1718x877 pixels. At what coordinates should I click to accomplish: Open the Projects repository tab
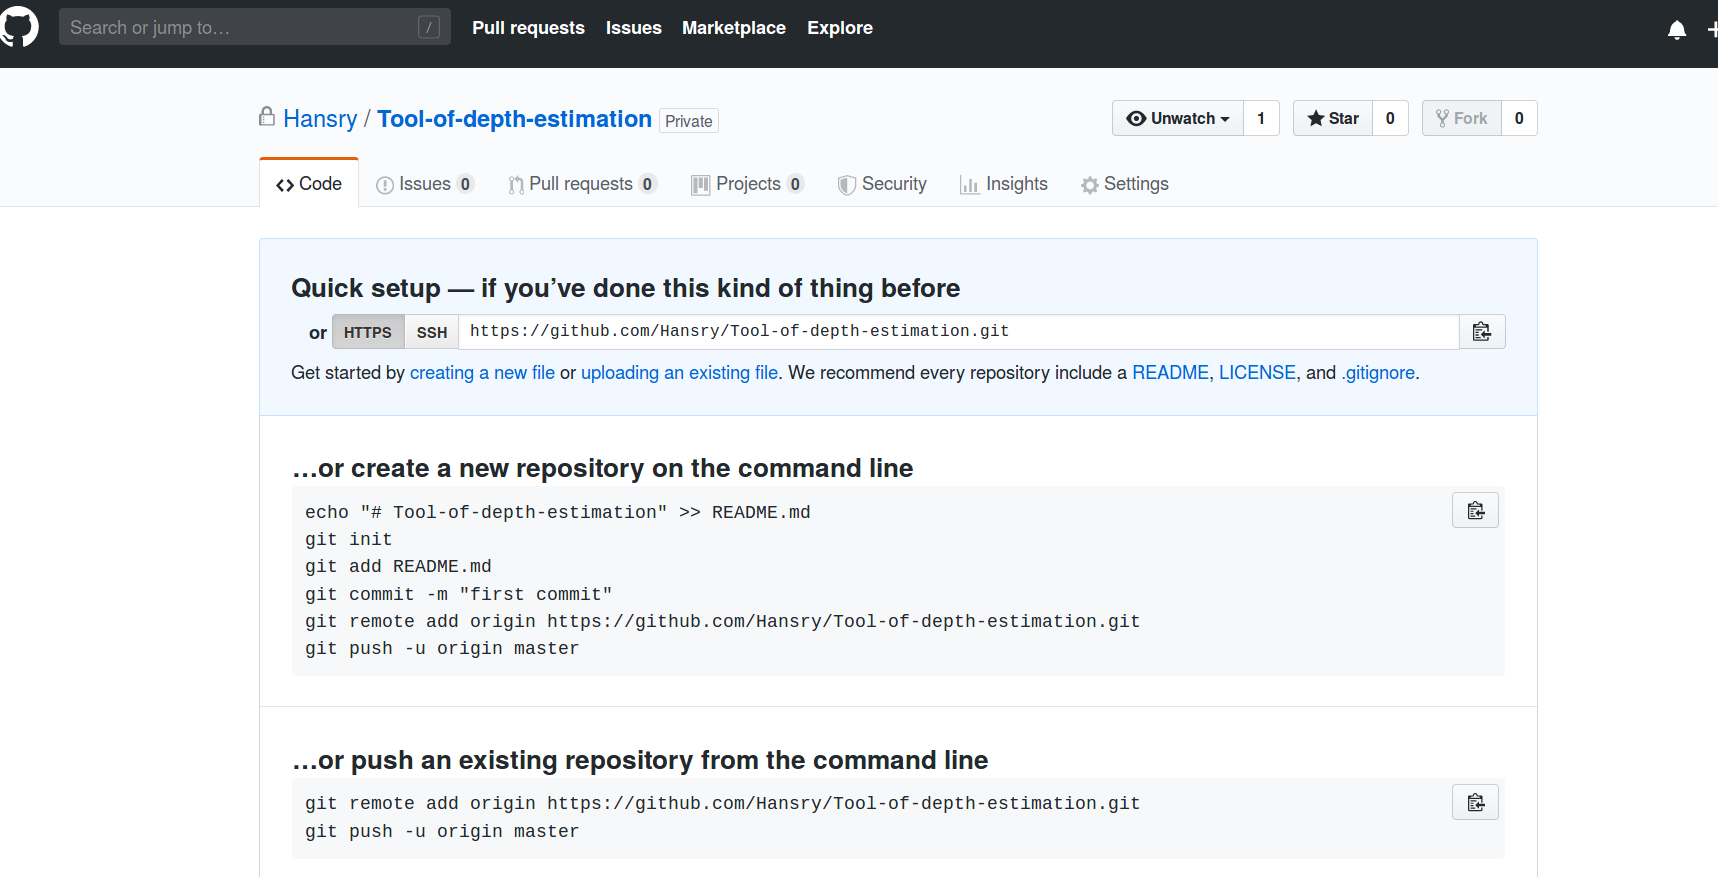747,184
